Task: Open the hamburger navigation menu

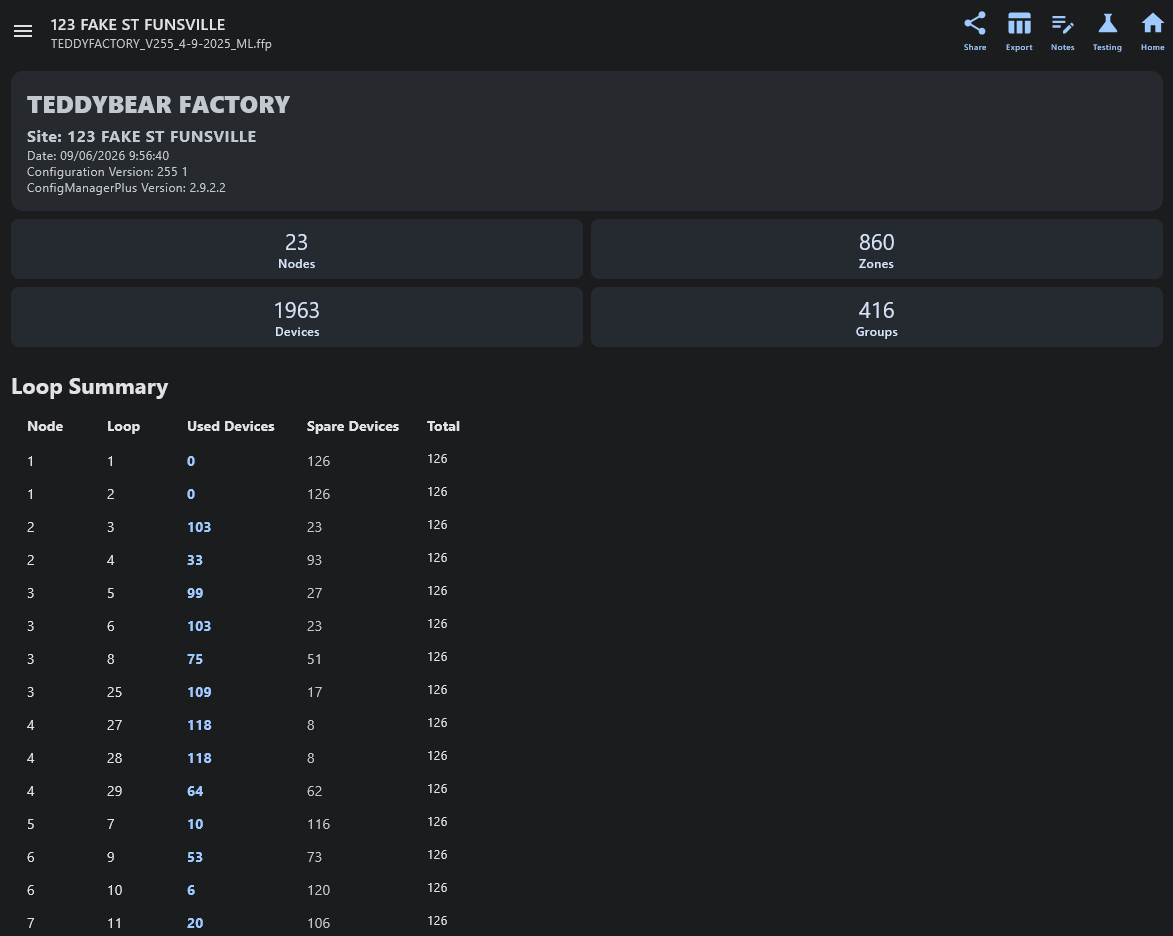Action: (23, 31)
